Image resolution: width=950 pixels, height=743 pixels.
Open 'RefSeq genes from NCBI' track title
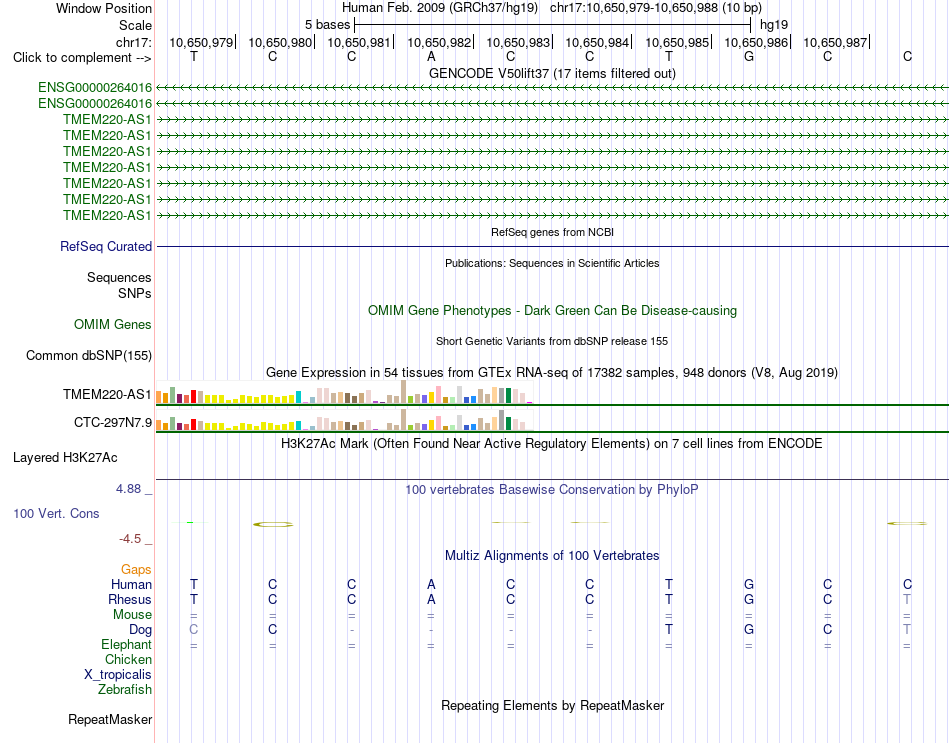tap(552, 232)
